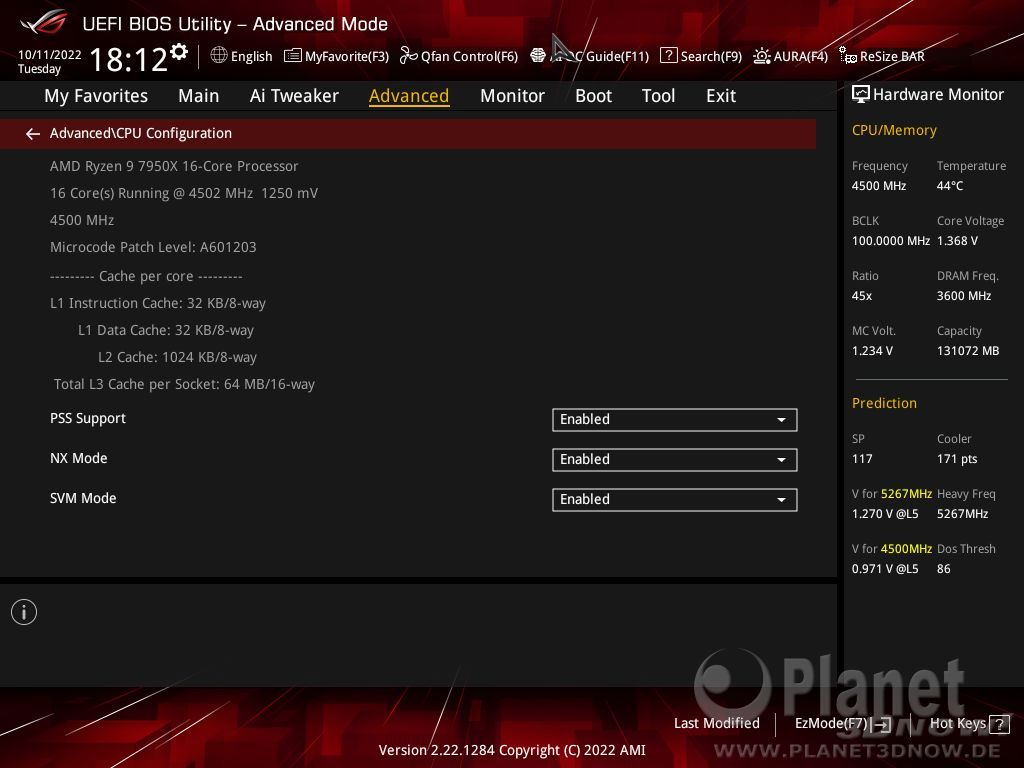
Task: Click the MyFavorite list icon
Action: pyautogui.click(x=293, y=56)
